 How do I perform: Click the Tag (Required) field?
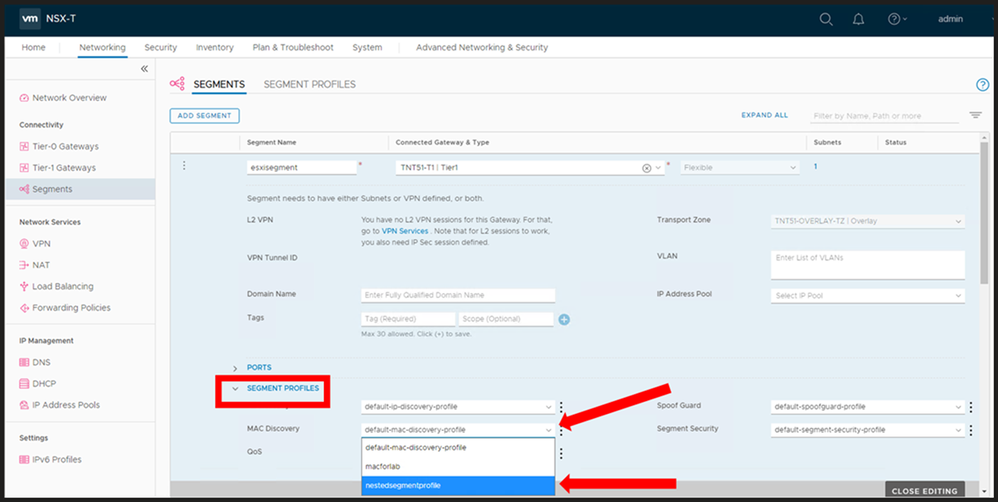(408, 319)
